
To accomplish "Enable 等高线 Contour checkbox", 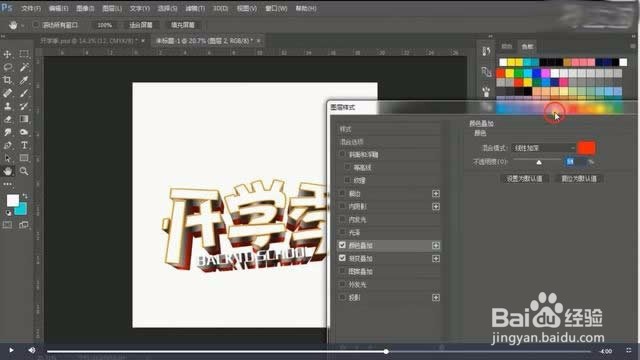I will pyautogui.click(x=347, y=167).
